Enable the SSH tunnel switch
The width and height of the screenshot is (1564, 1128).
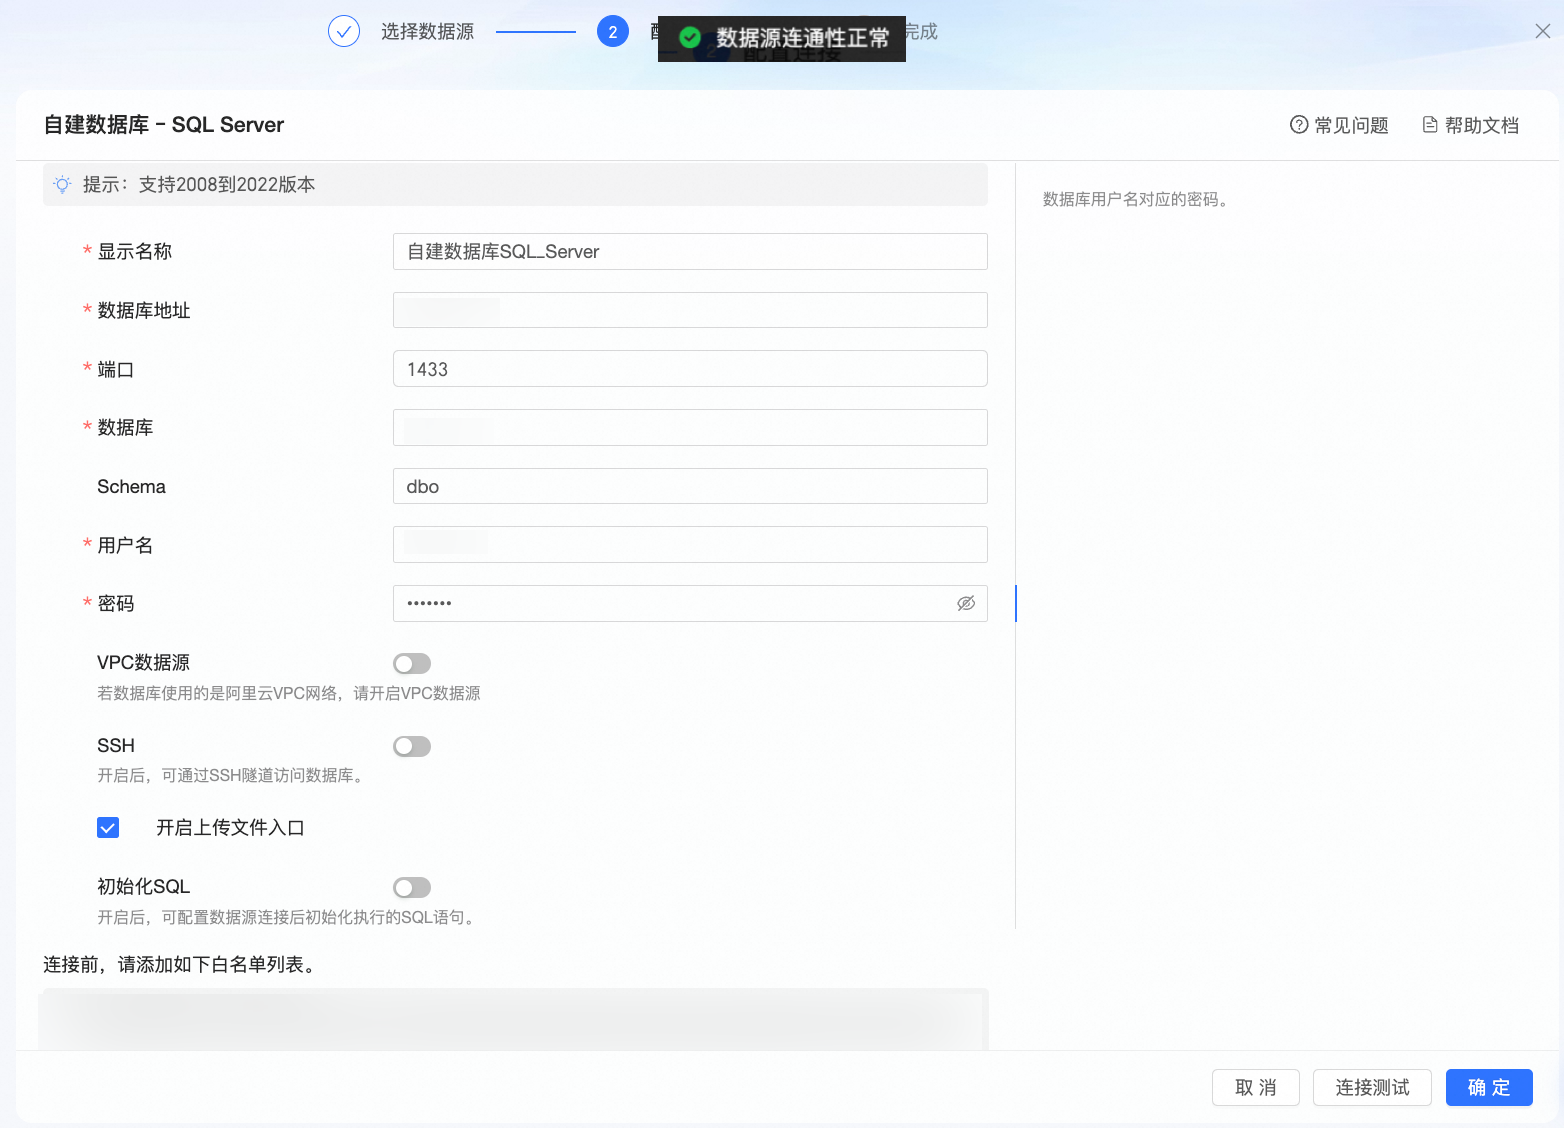[x=412, y=746]
